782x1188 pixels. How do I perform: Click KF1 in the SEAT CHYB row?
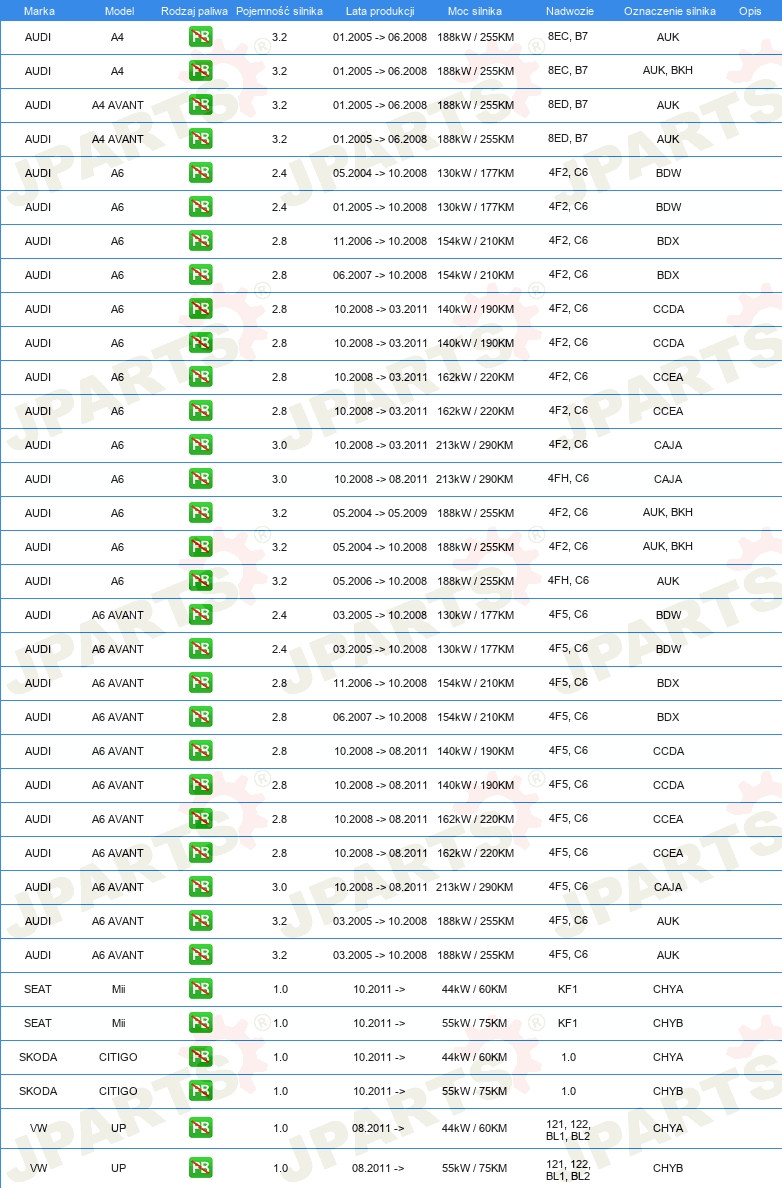(568, 1023)
